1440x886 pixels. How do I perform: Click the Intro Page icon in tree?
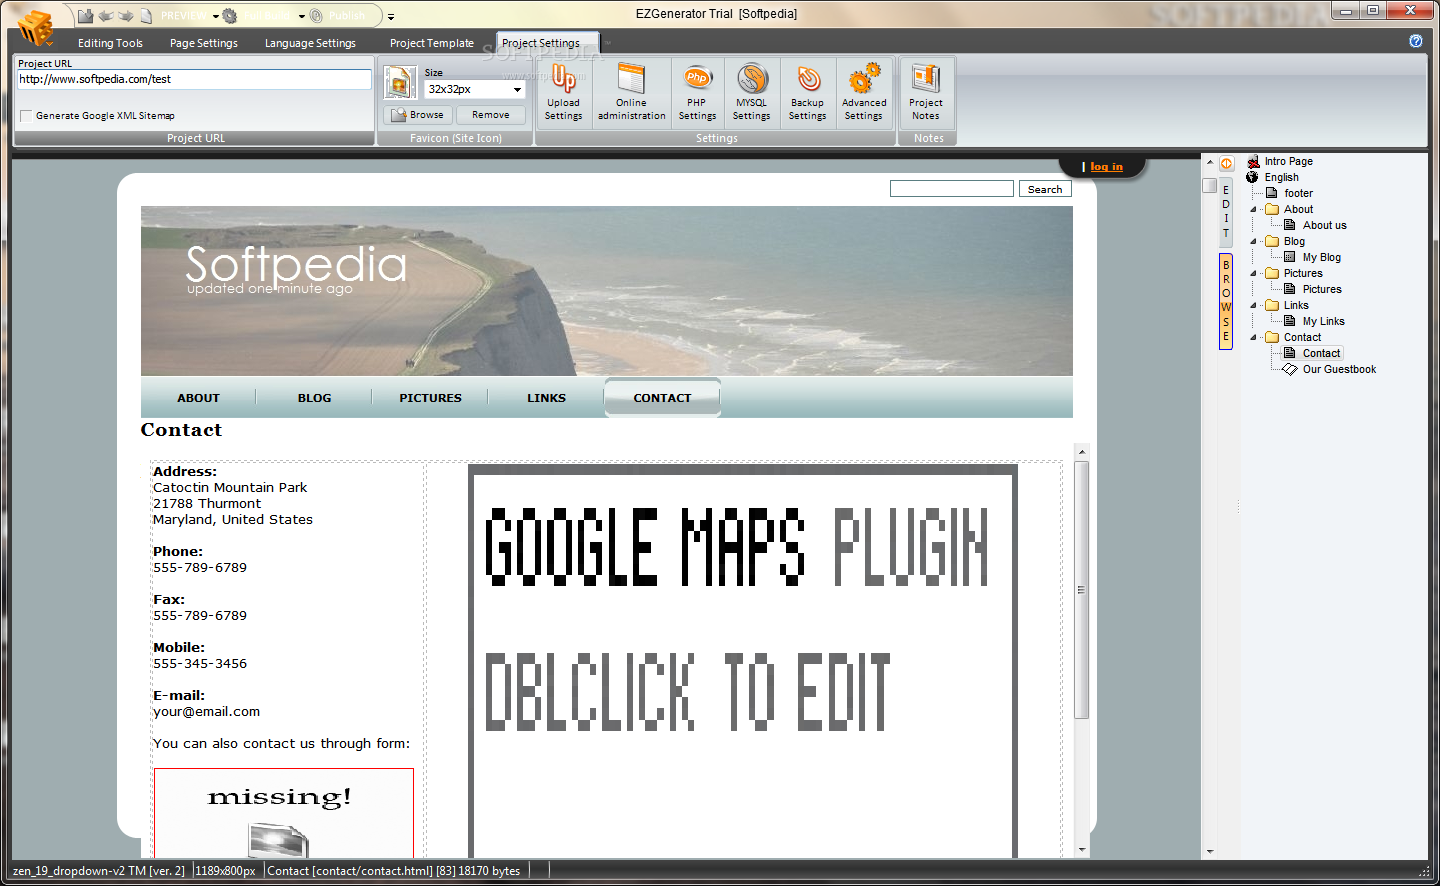coord(1253,161)
